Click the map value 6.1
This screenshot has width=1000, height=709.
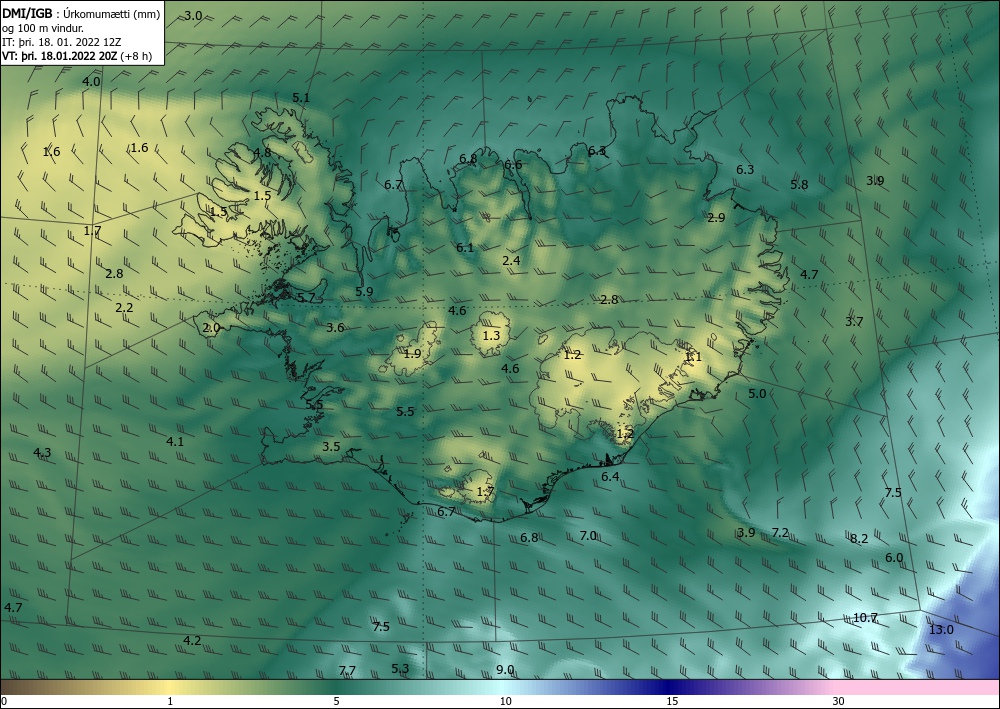tap(465, 247)
